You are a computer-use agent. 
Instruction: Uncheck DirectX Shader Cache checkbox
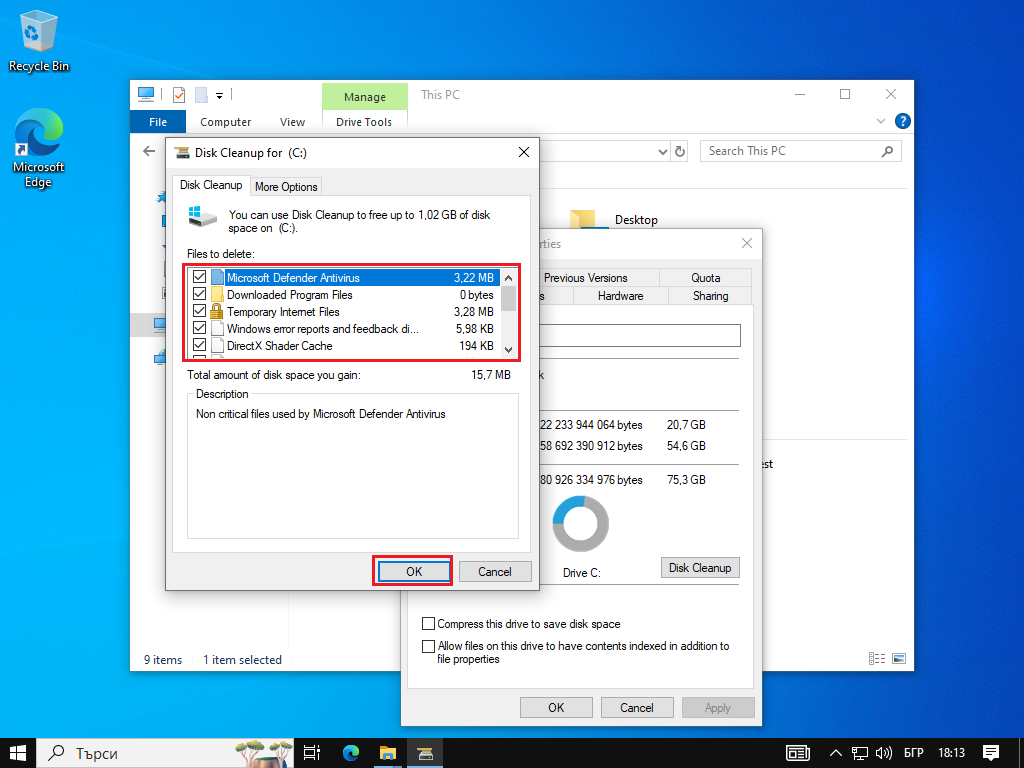(199, 345)
